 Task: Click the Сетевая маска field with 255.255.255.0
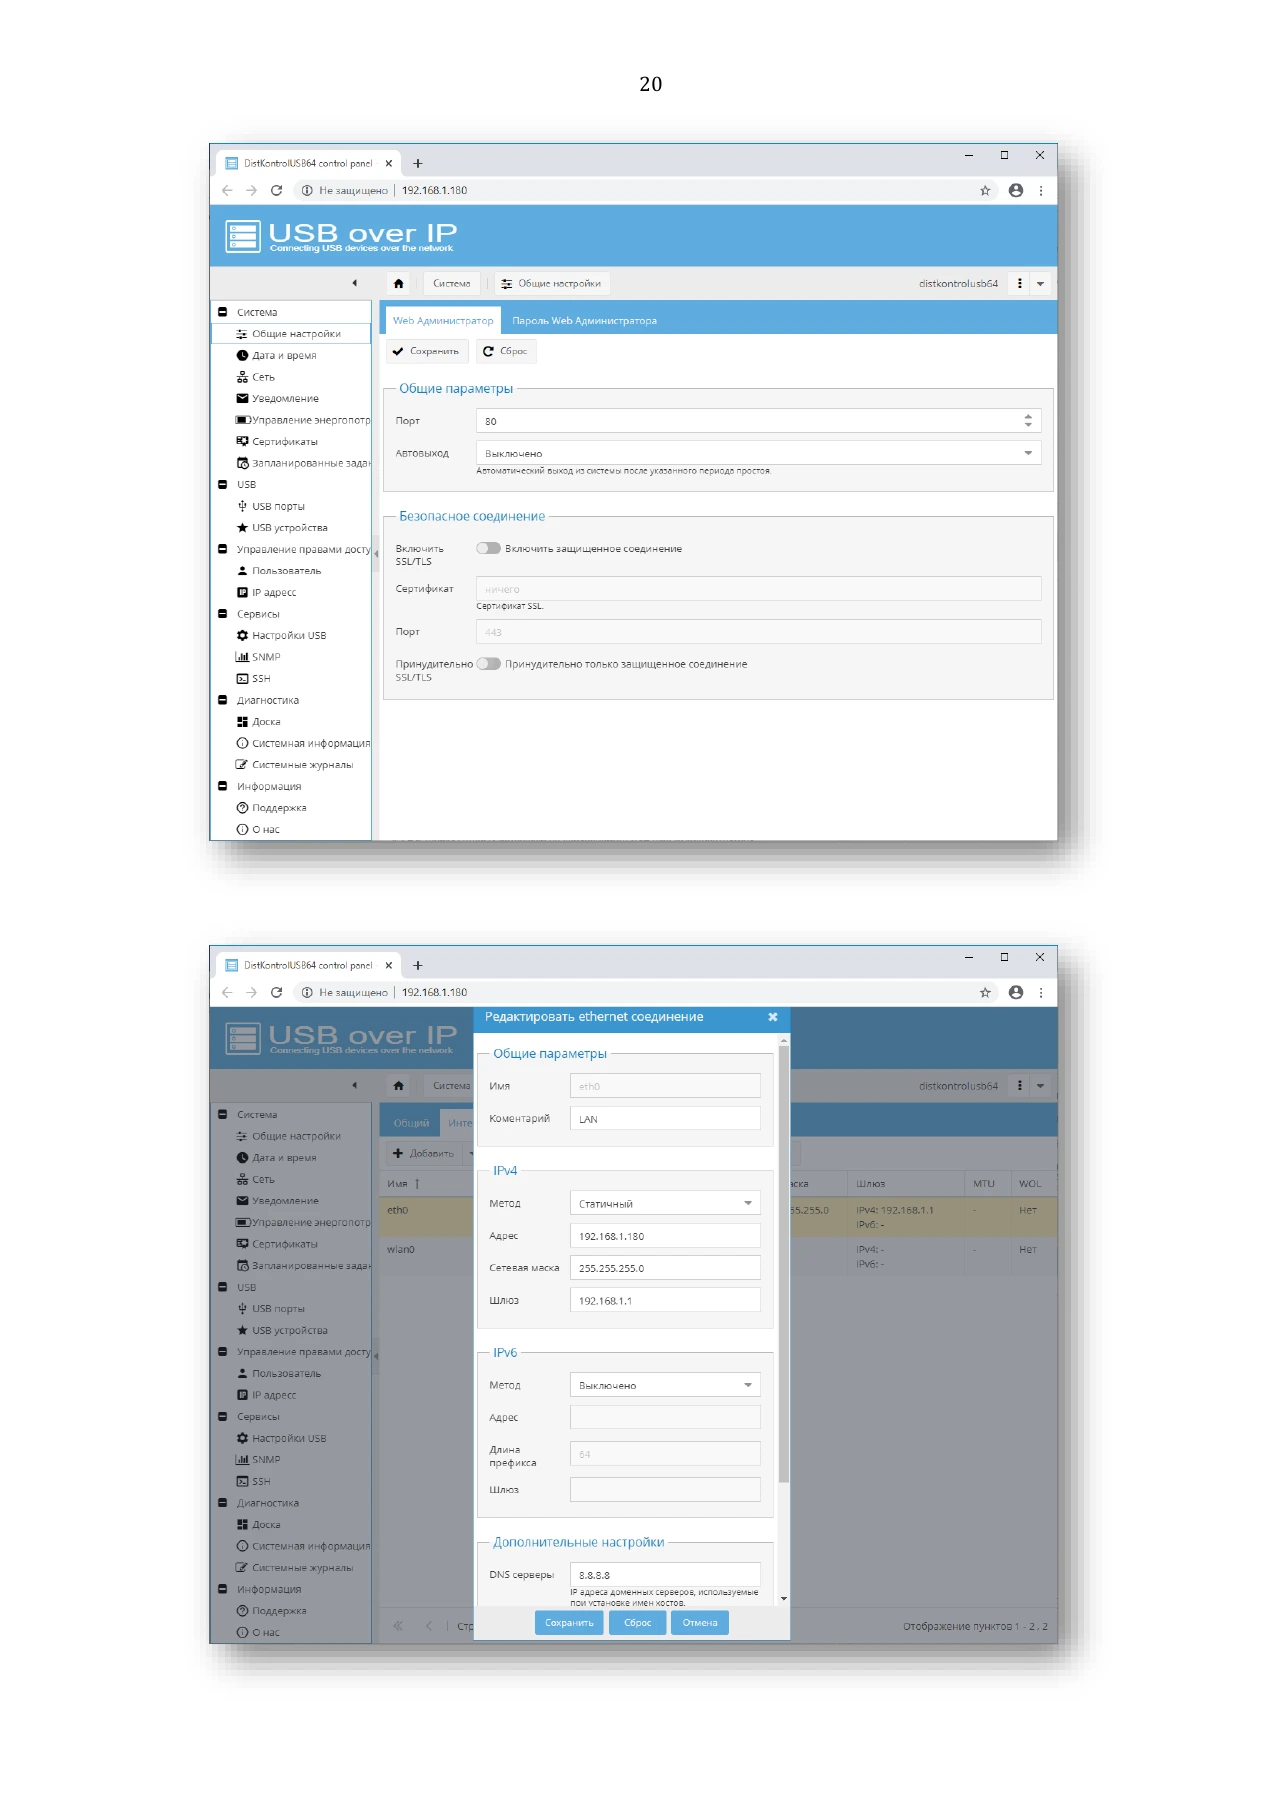click(x=665, y=1268)
